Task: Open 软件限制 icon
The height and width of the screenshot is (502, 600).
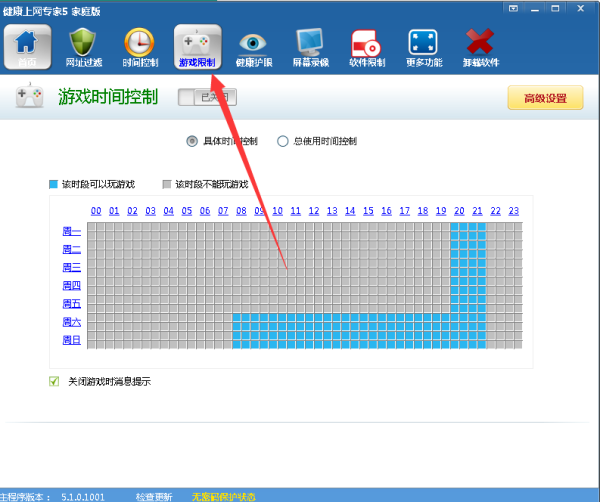Action: tap(365, 47)
